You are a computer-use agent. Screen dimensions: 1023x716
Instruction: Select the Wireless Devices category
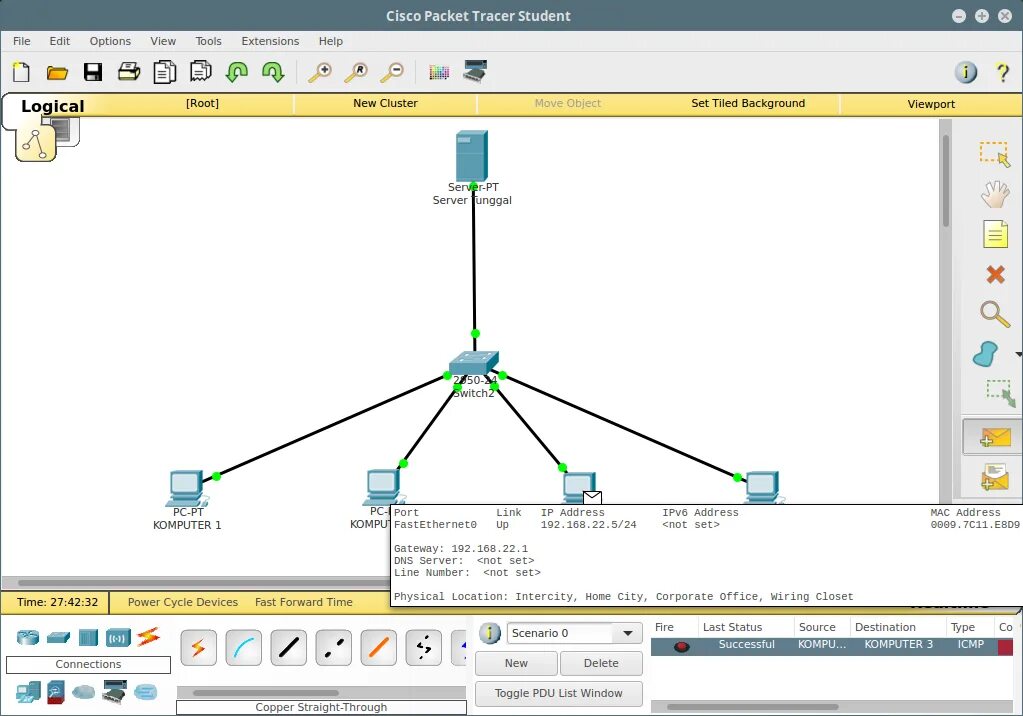(x=118, y=637)
